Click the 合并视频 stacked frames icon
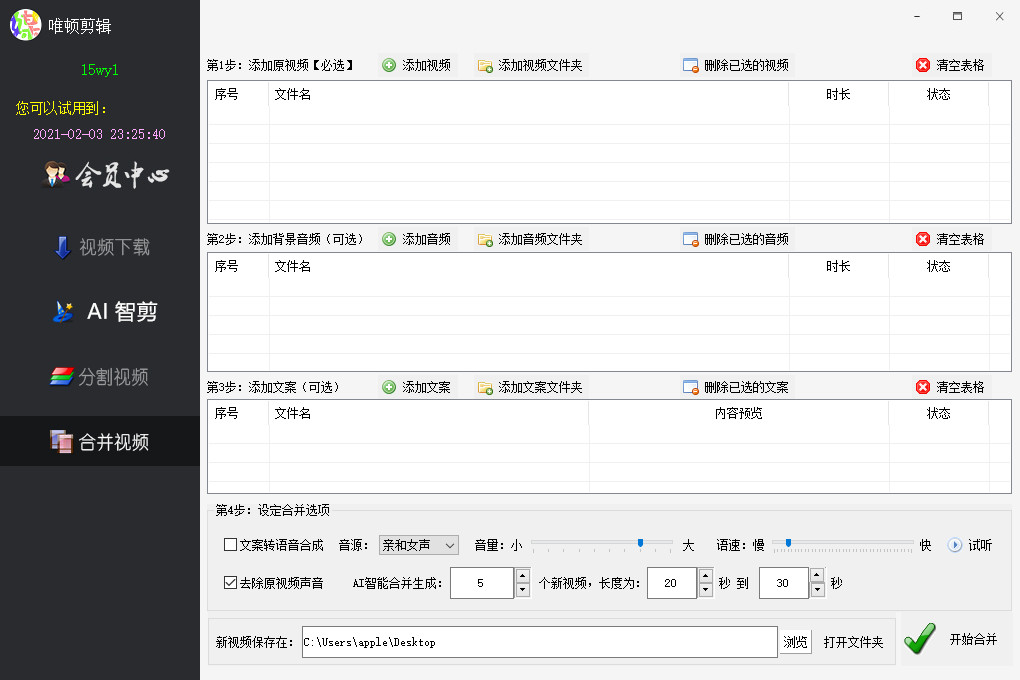Viewport: 1020px width, 680px height. pos(61,442)
